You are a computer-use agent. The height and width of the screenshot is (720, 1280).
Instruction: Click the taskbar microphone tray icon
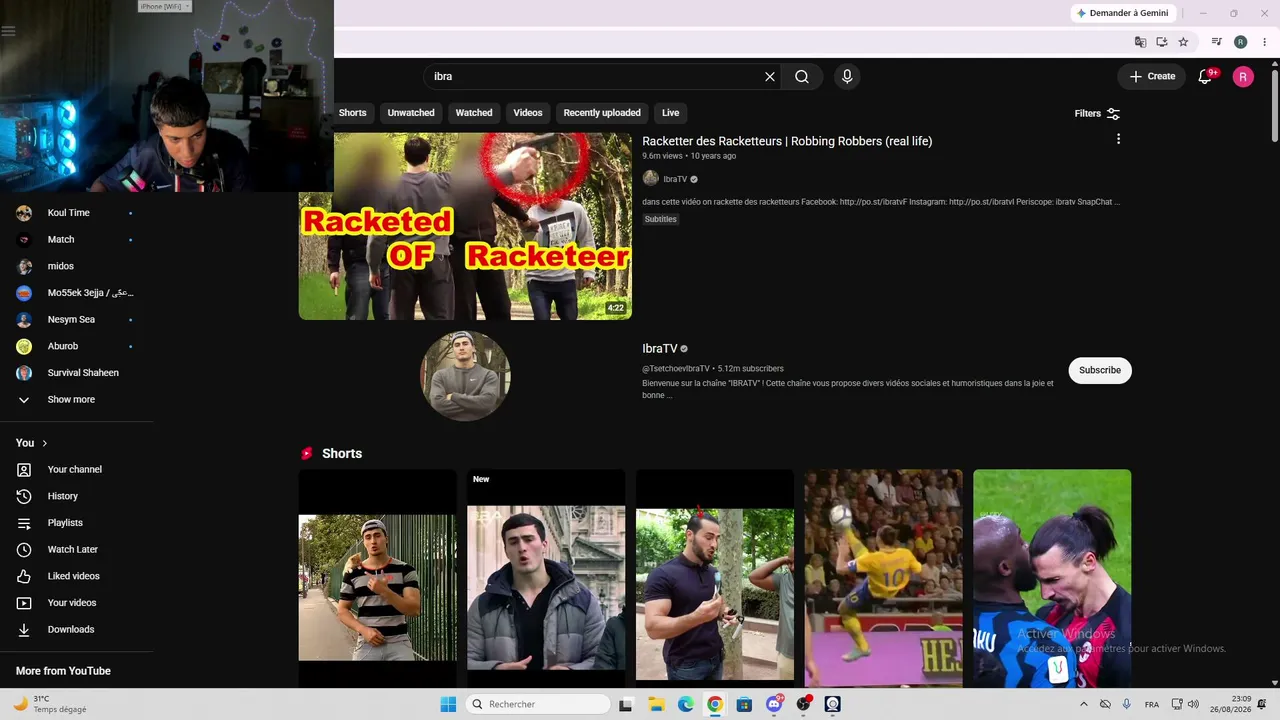click(x=1127, y=704)
